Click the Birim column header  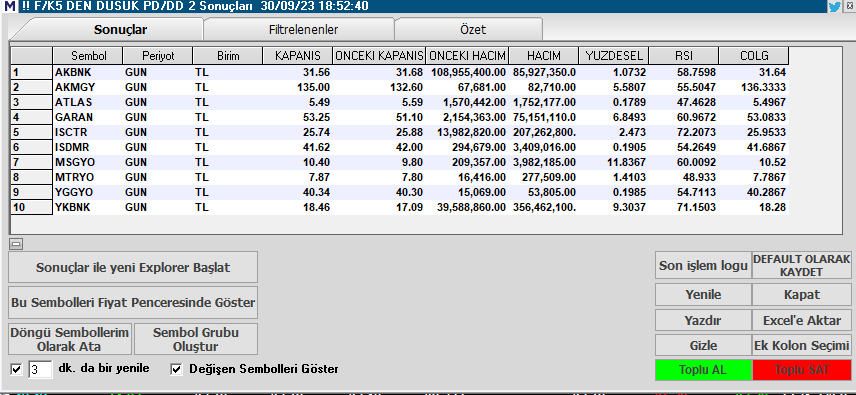click(x=228, y=56)
